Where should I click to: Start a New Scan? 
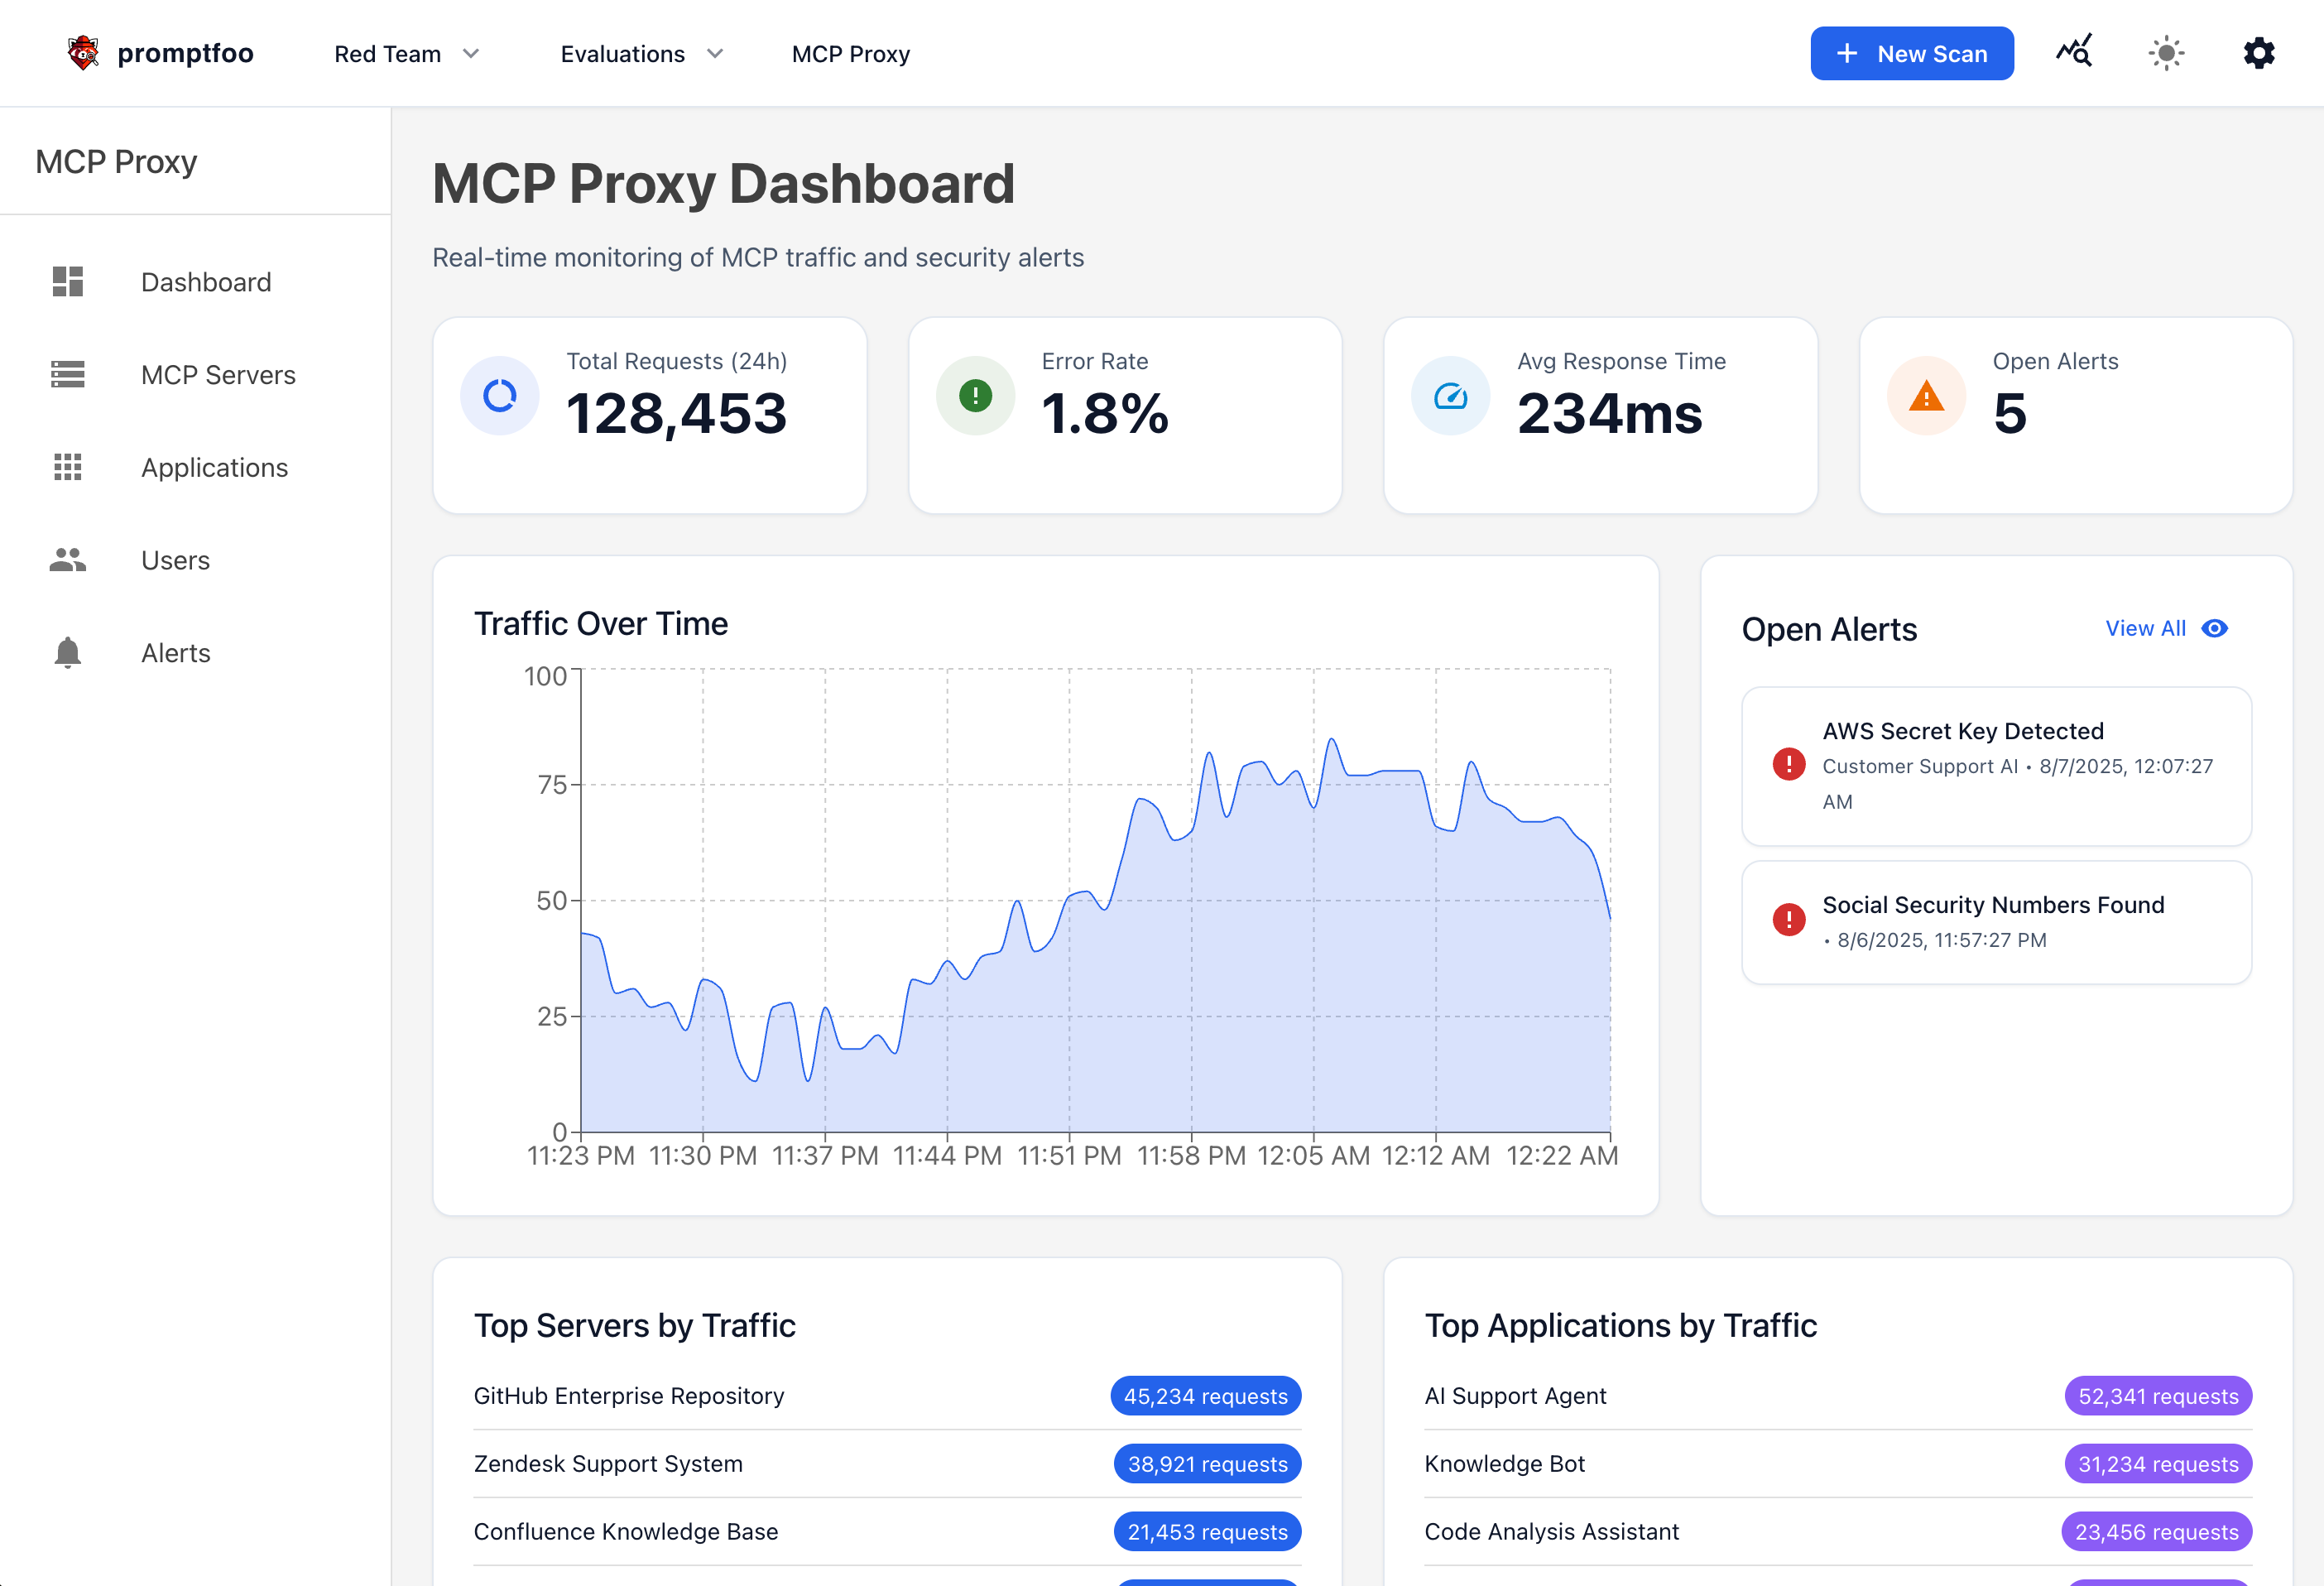click(x=1911, y=53)
